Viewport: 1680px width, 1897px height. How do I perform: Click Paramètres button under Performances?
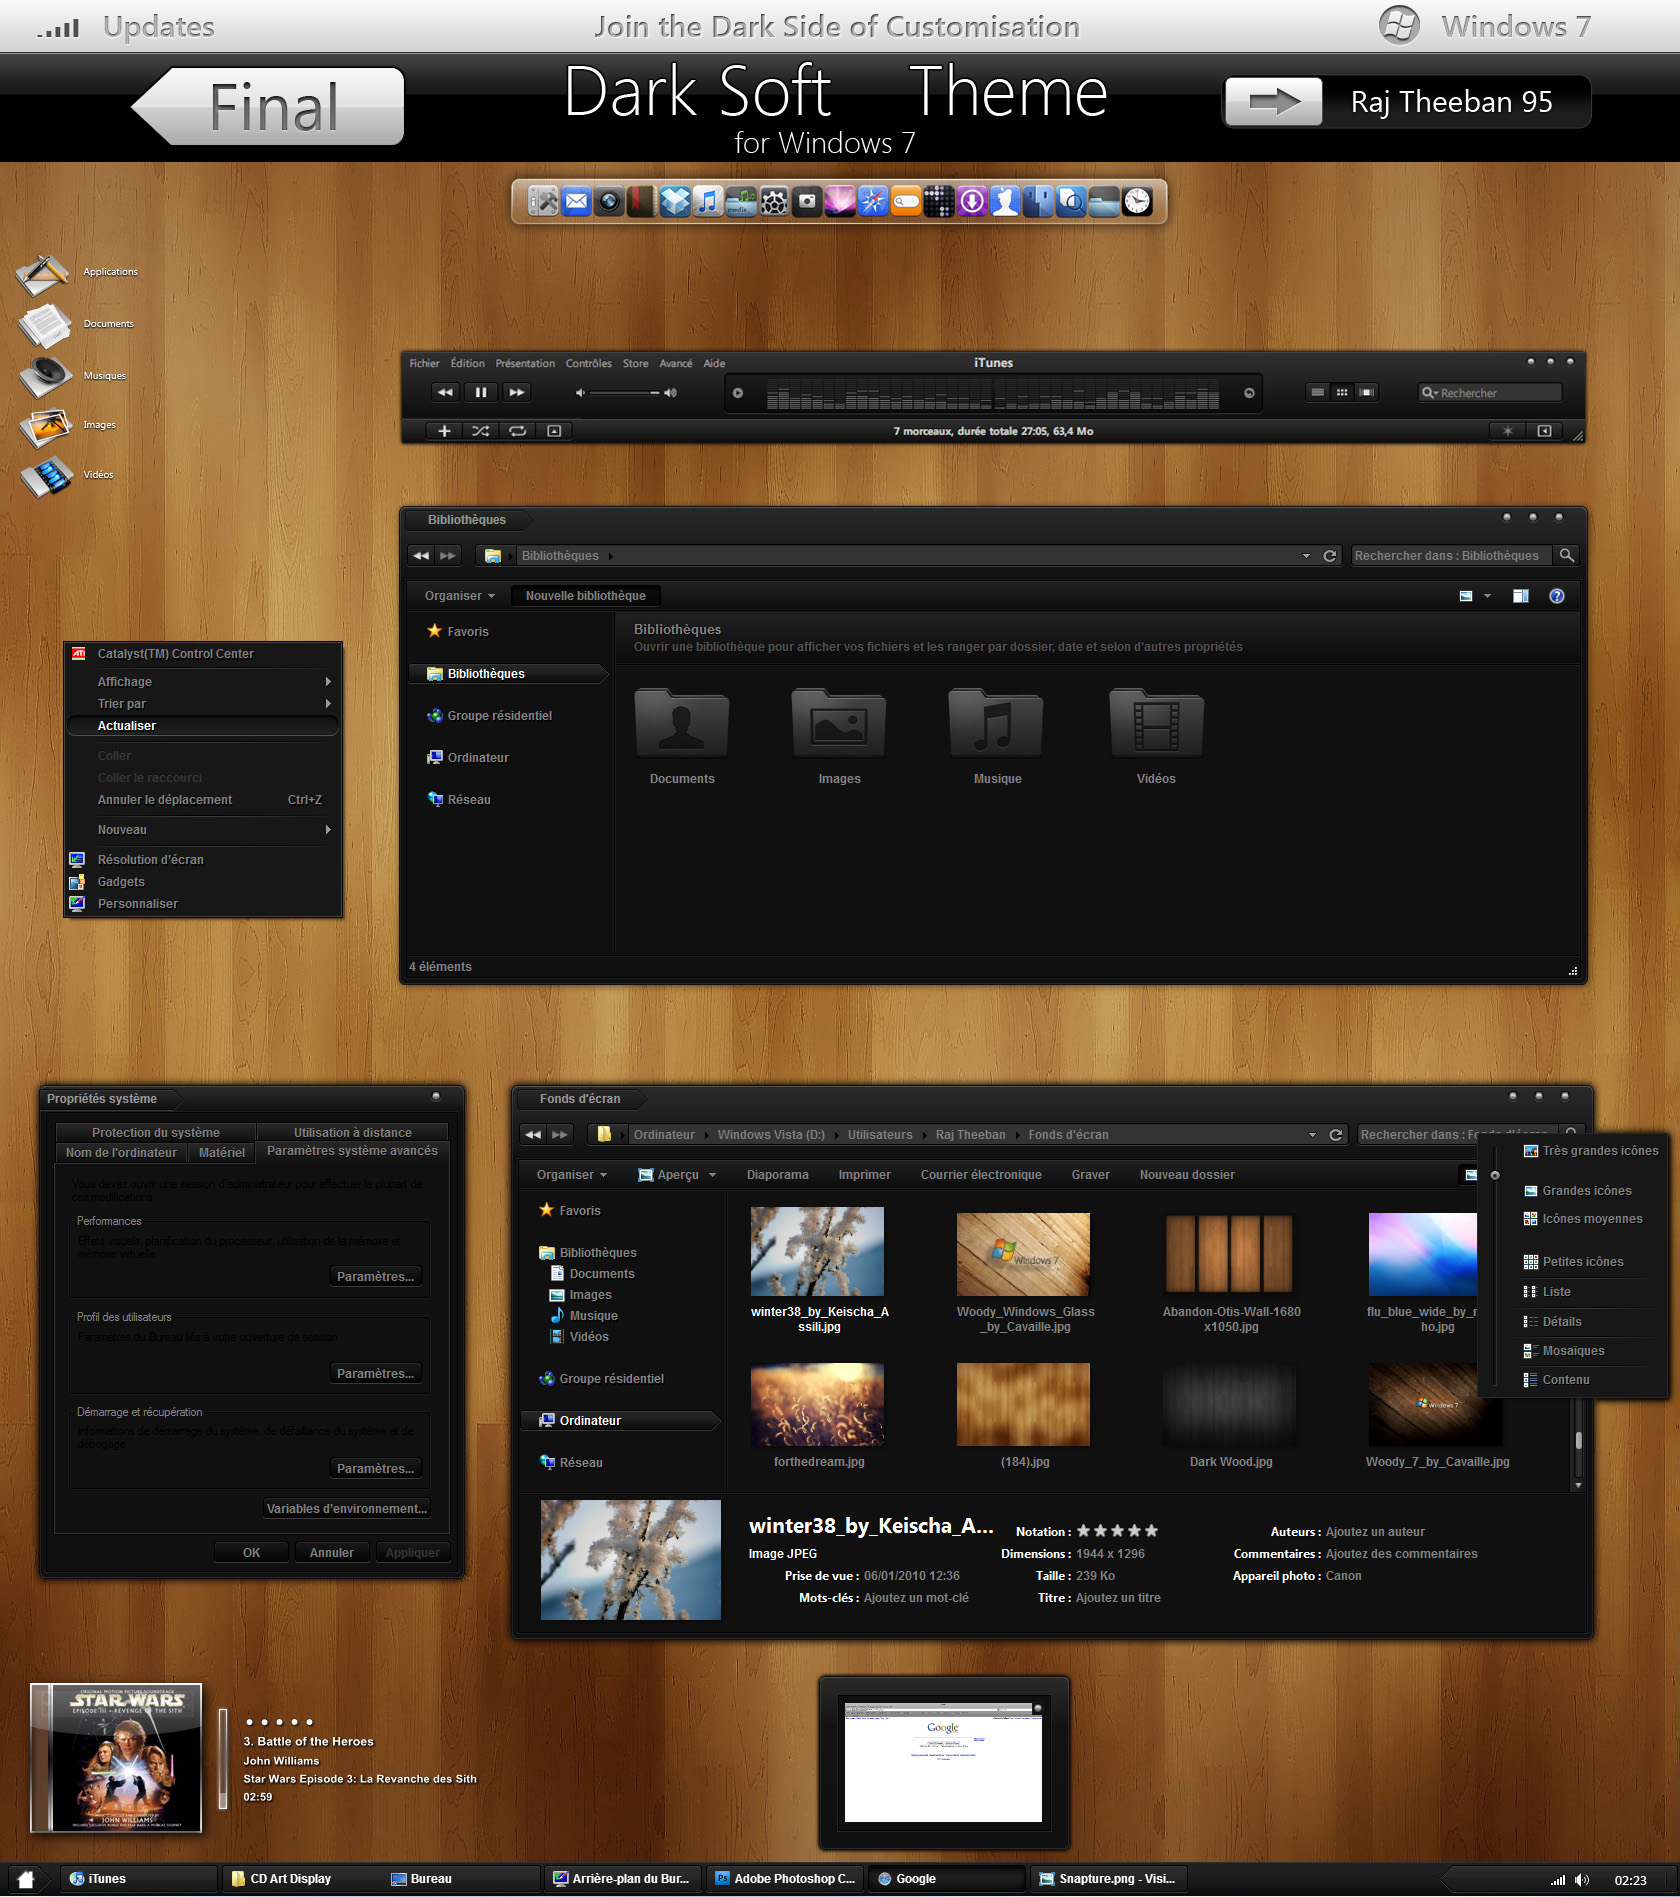pos(375,1277)
